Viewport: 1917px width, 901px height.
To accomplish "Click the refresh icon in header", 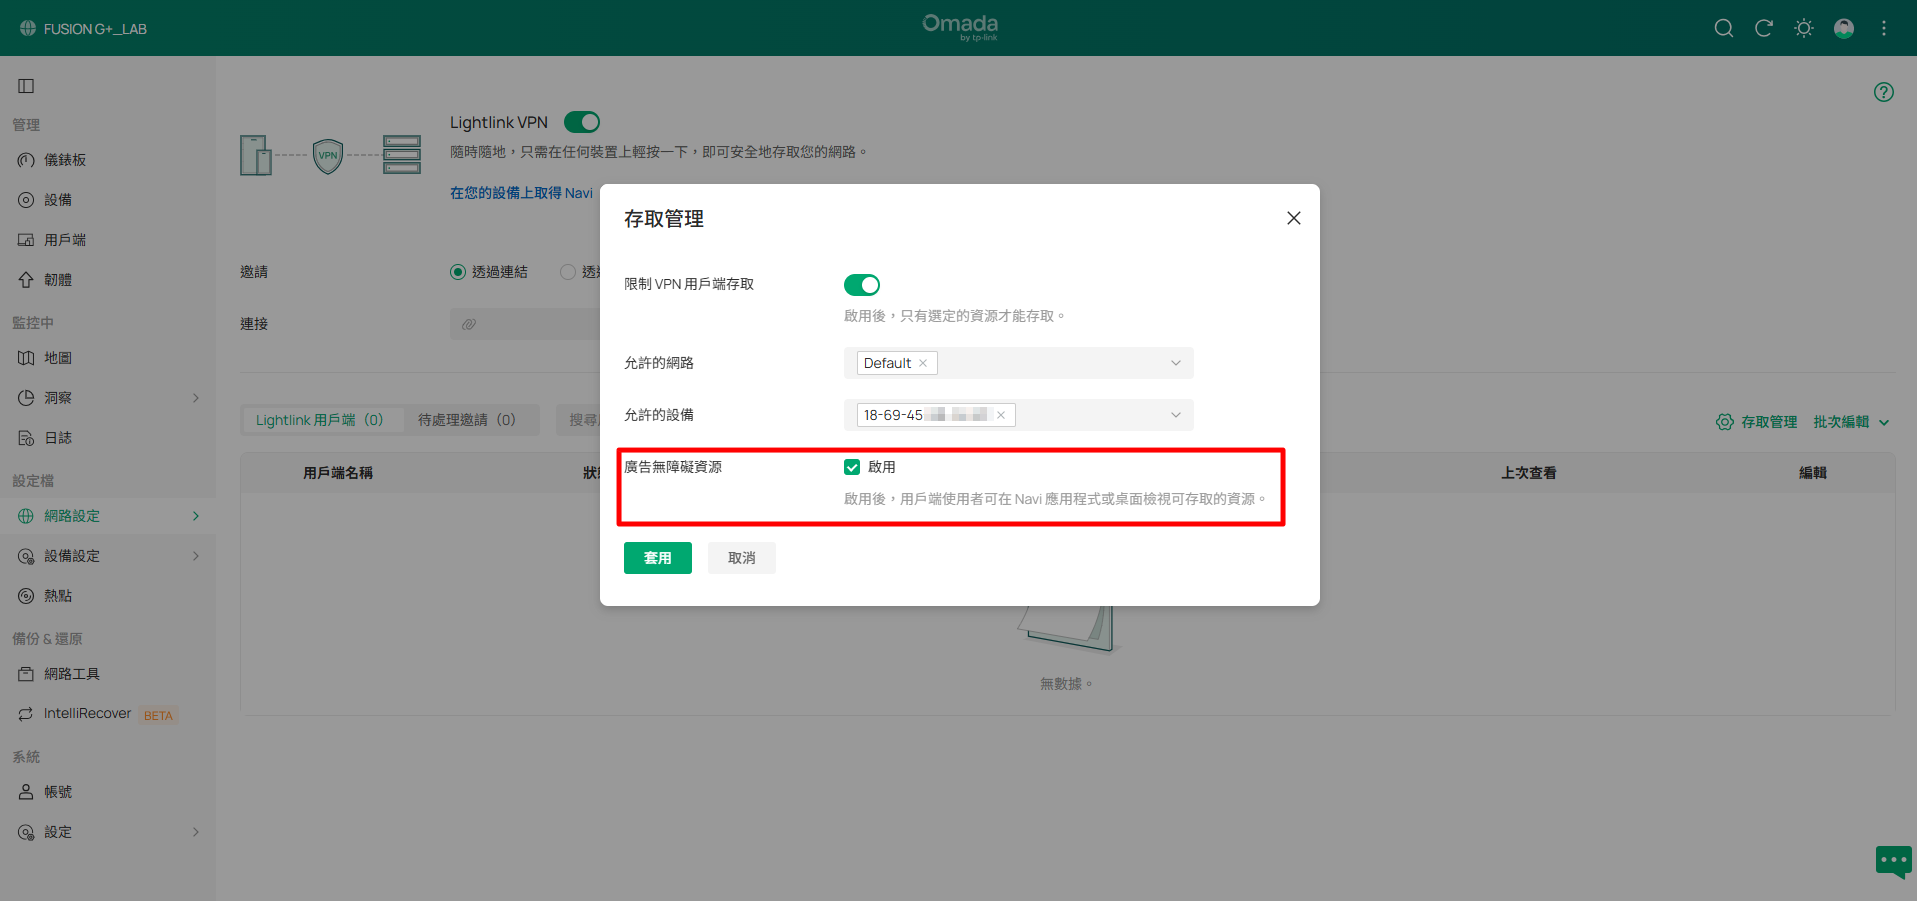I will tap(1763, 28).
